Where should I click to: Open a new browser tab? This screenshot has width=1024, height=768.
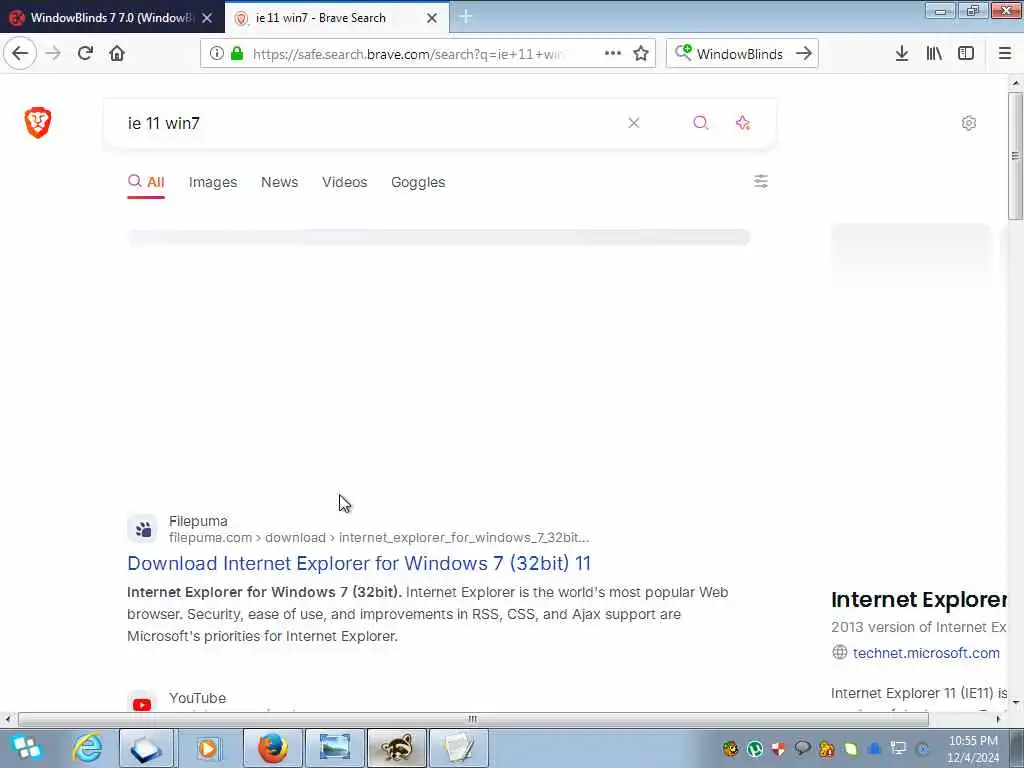click(466, 17)
